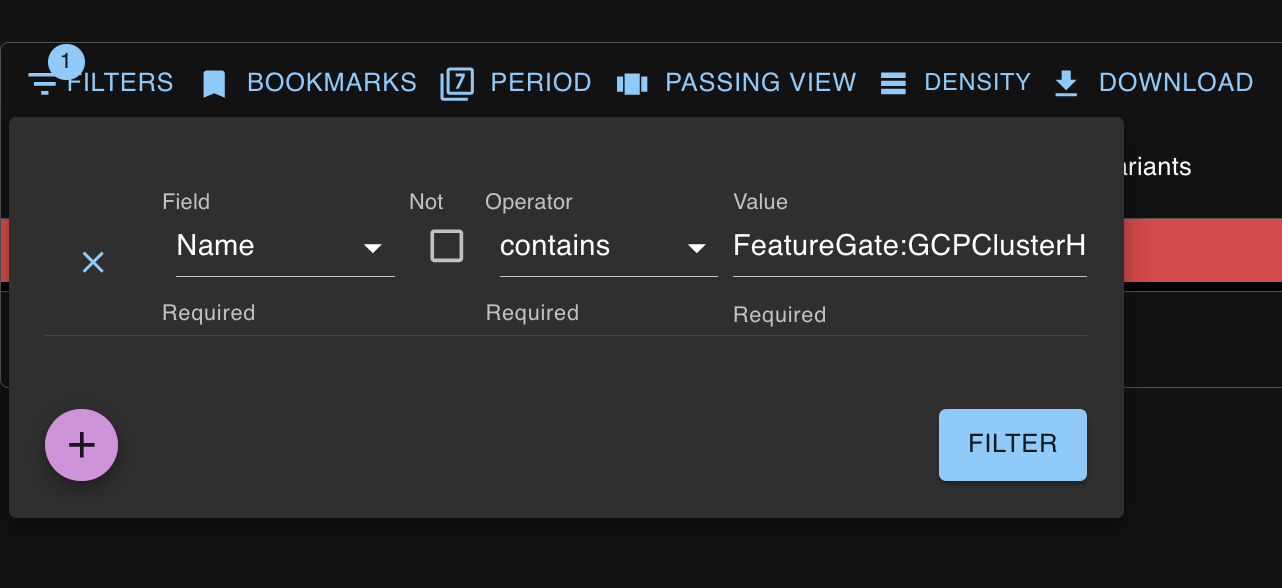Click the Value field with FeatureGate text

[x=909, y=246]
